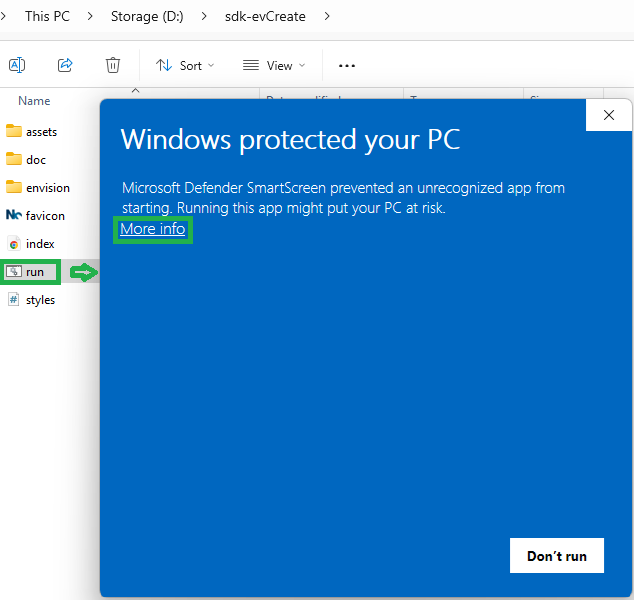Click the Rename icon in toolbar

click(x=17, y=65)
